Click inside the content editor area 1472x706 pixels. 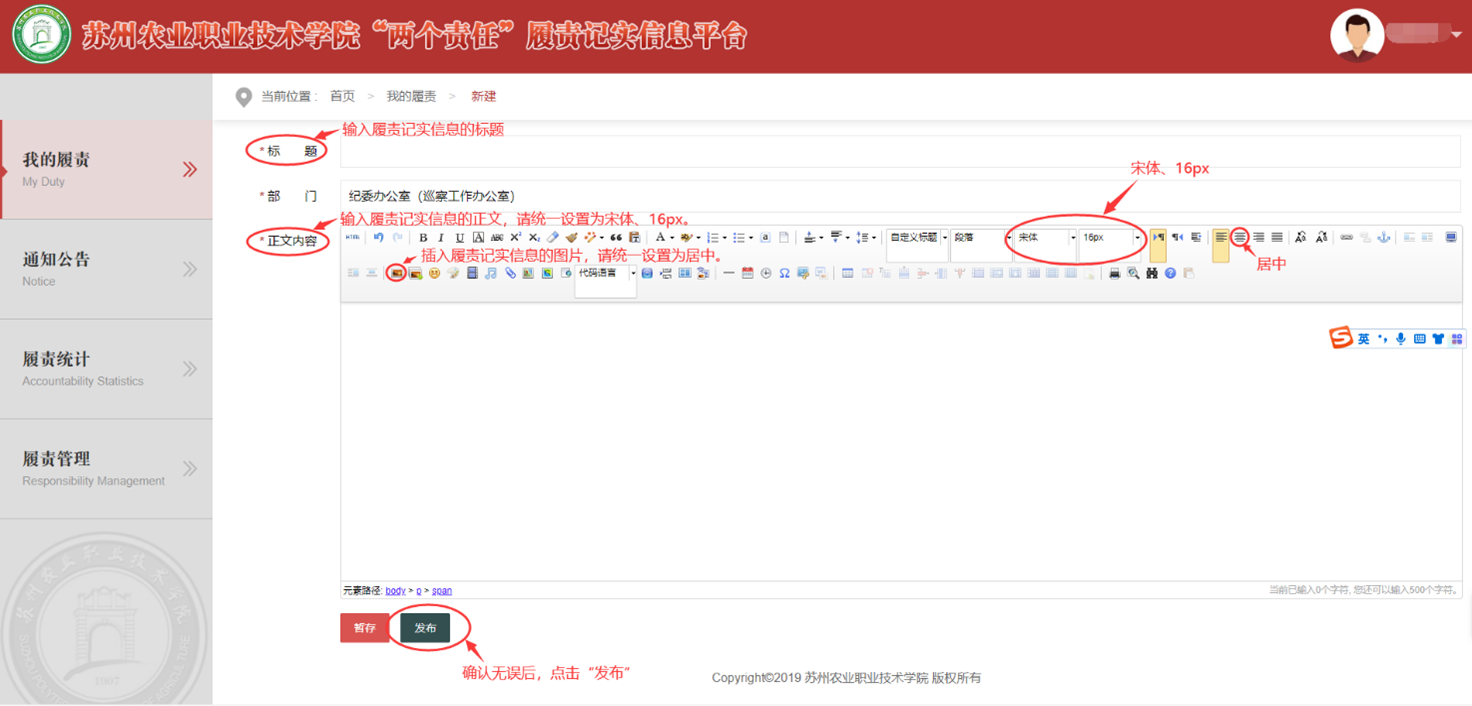[900, 442]
